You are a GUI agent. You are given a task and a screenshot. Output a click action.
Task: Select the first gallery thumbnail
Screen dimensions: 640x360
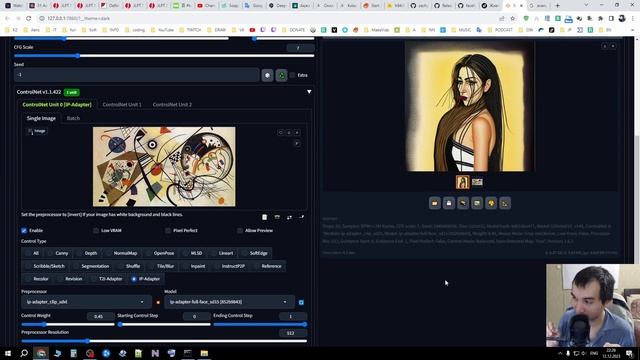pos(462,182)
